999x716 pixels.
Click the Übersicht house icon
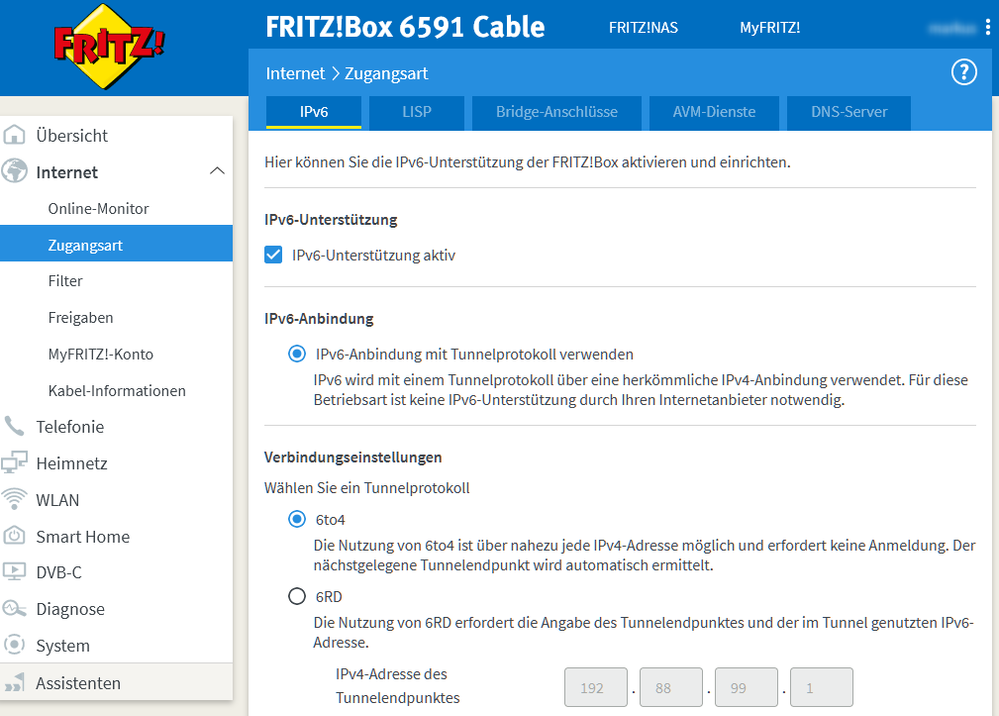14,135
